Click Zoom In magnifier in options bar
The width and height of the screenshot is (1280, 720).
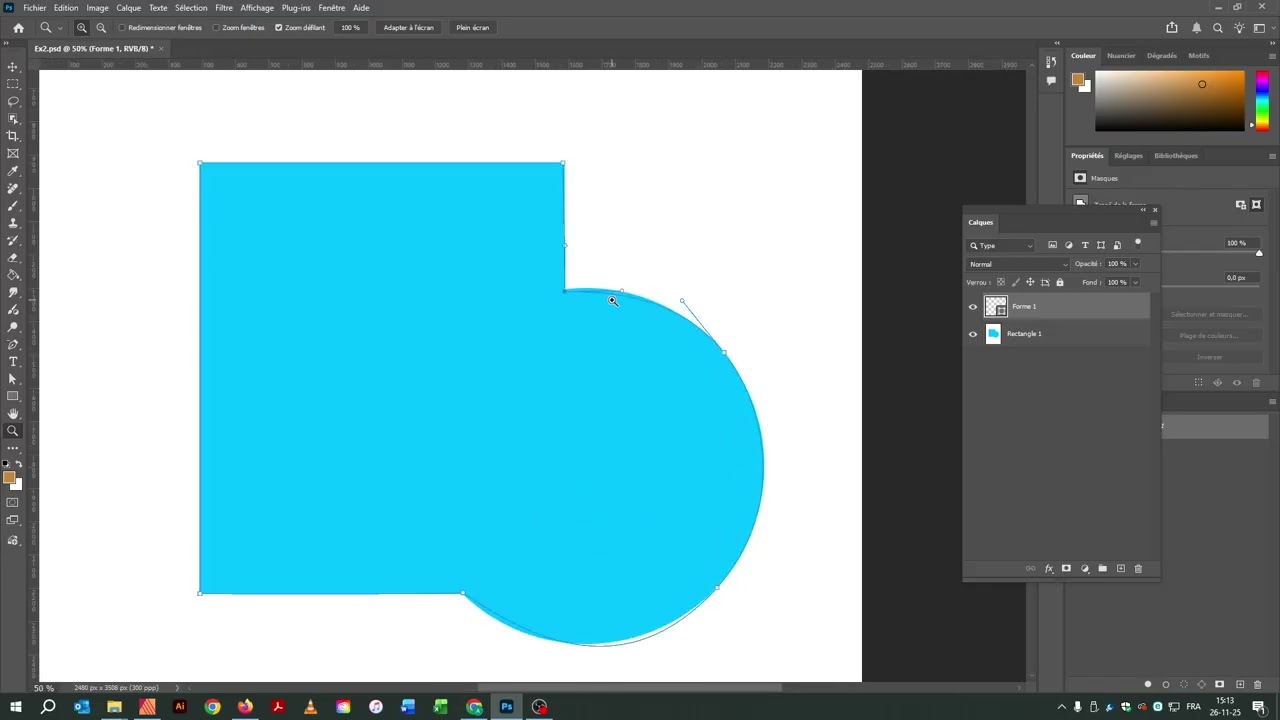[x=82, y=28]
